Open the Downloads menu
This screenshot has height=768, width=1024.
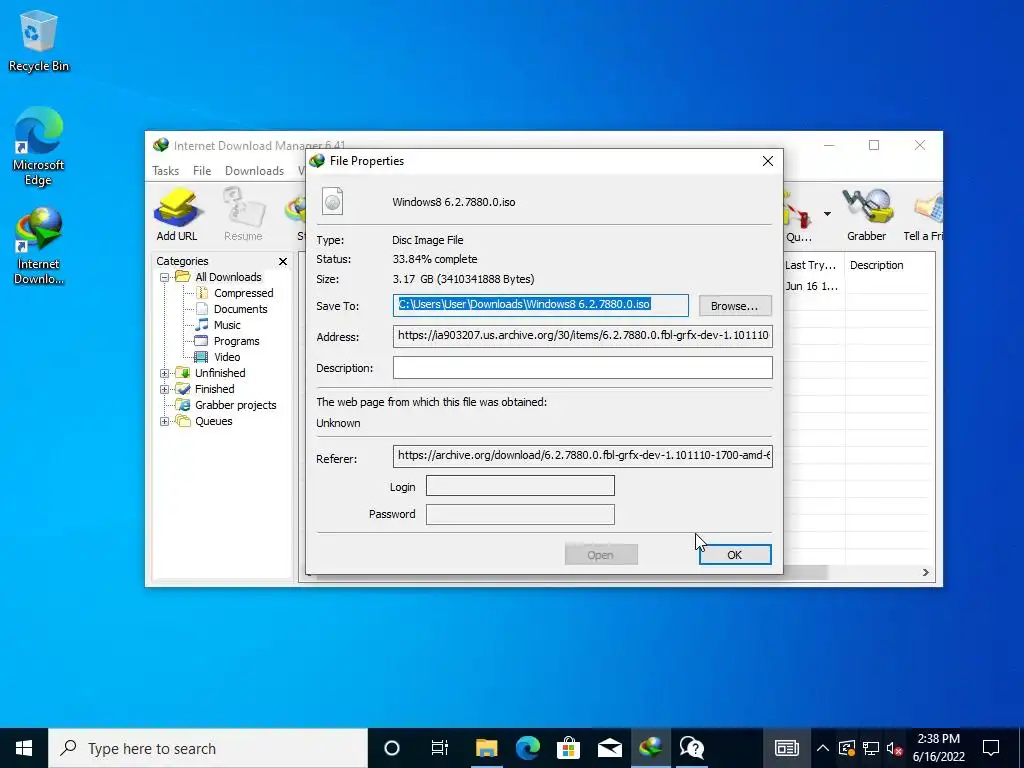(254, 170)
